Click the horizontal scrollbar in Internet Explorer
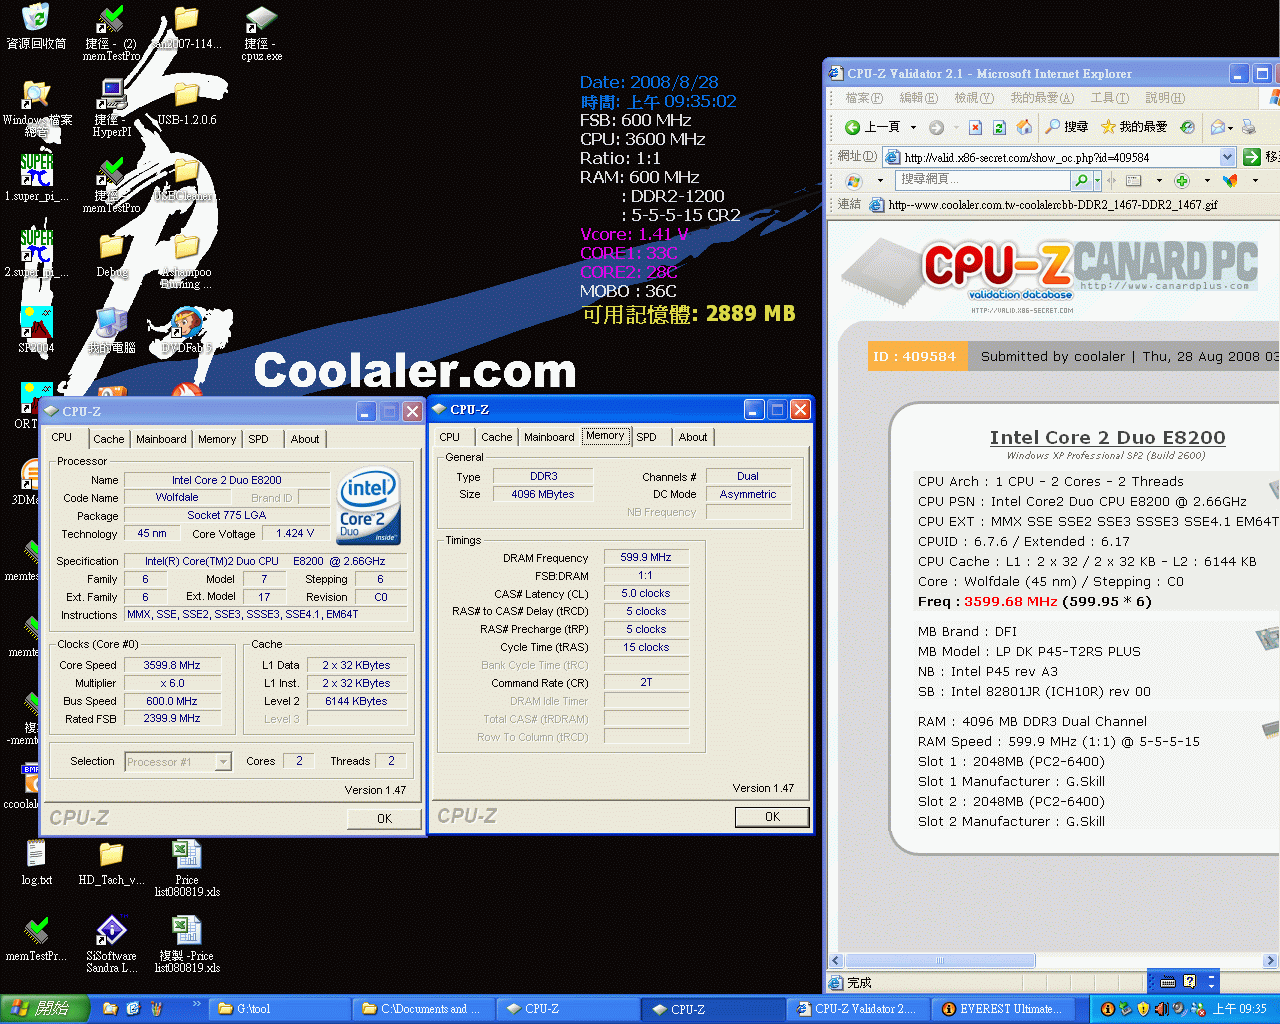 tap(940, 961)
